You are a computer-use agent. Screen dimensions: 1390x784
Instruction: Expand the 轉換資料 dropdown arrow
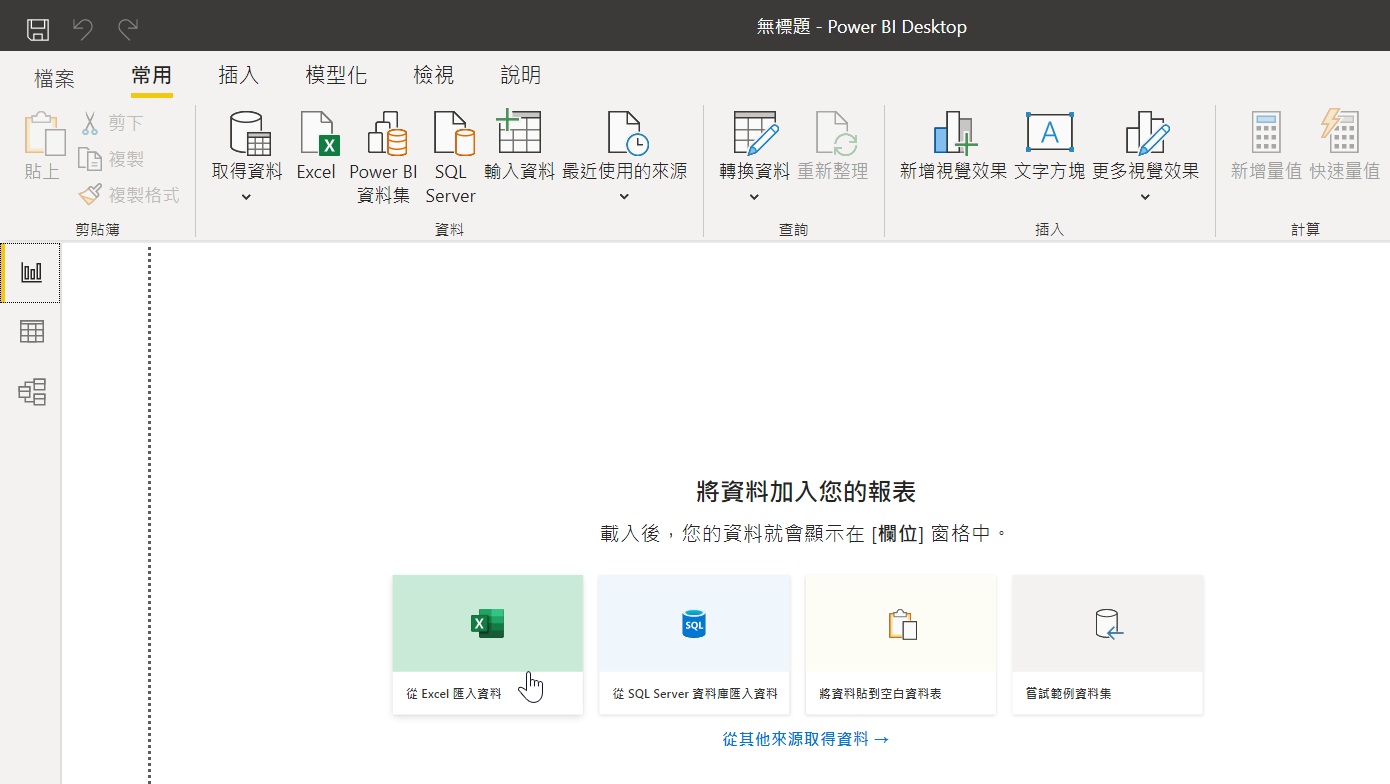click(755, 197)
